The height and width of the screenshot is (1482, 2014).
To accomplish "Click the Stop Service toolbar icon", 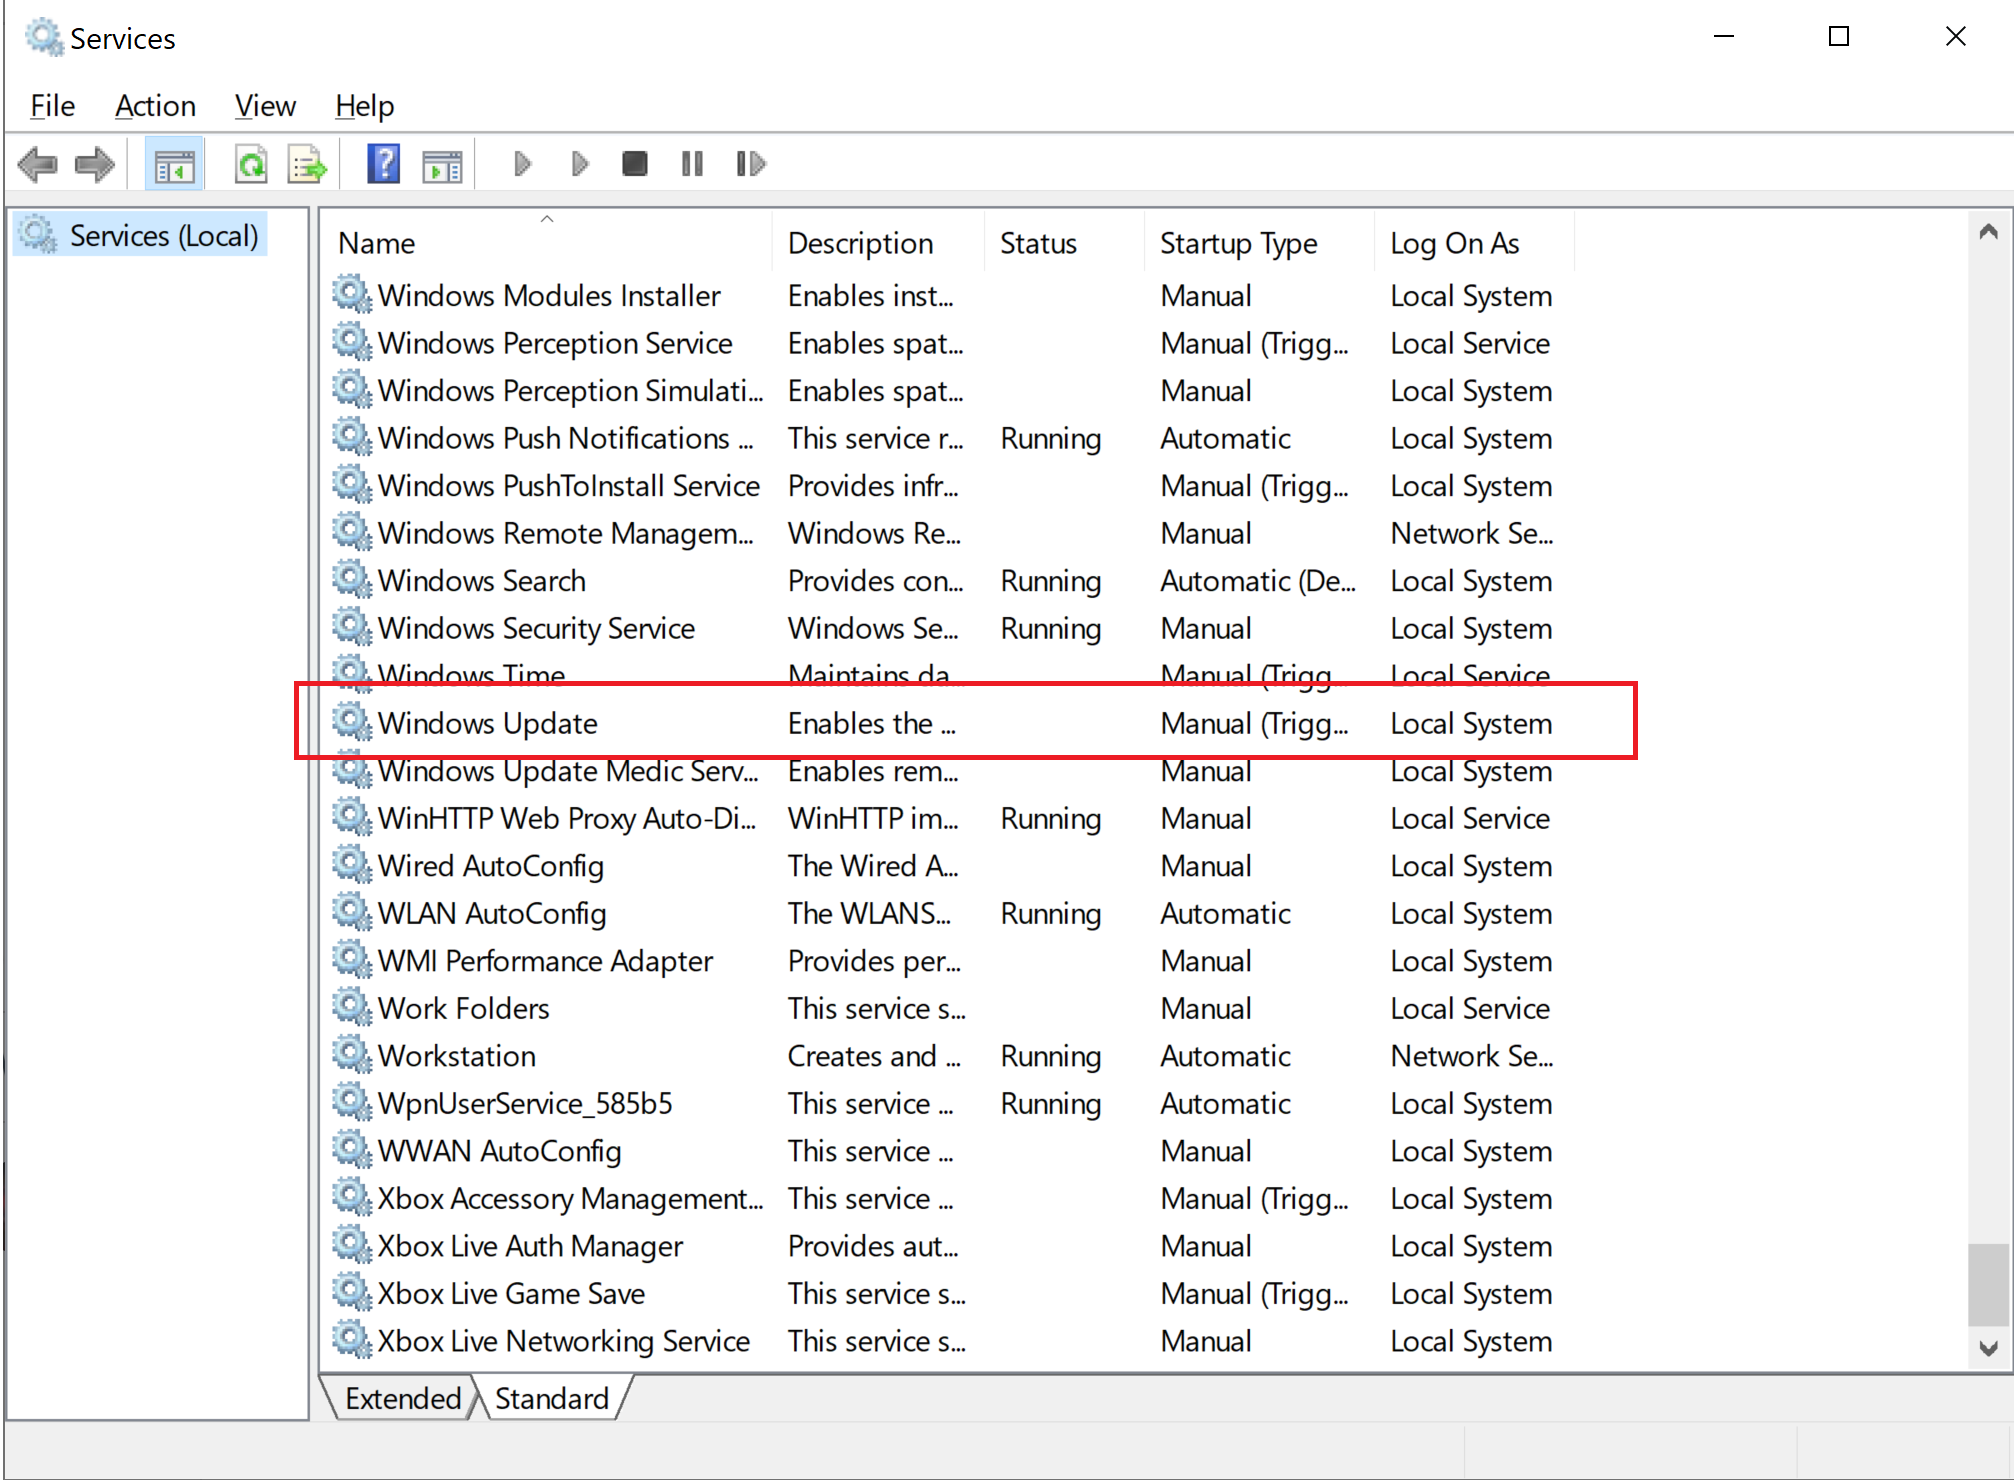I will [634, 163].
